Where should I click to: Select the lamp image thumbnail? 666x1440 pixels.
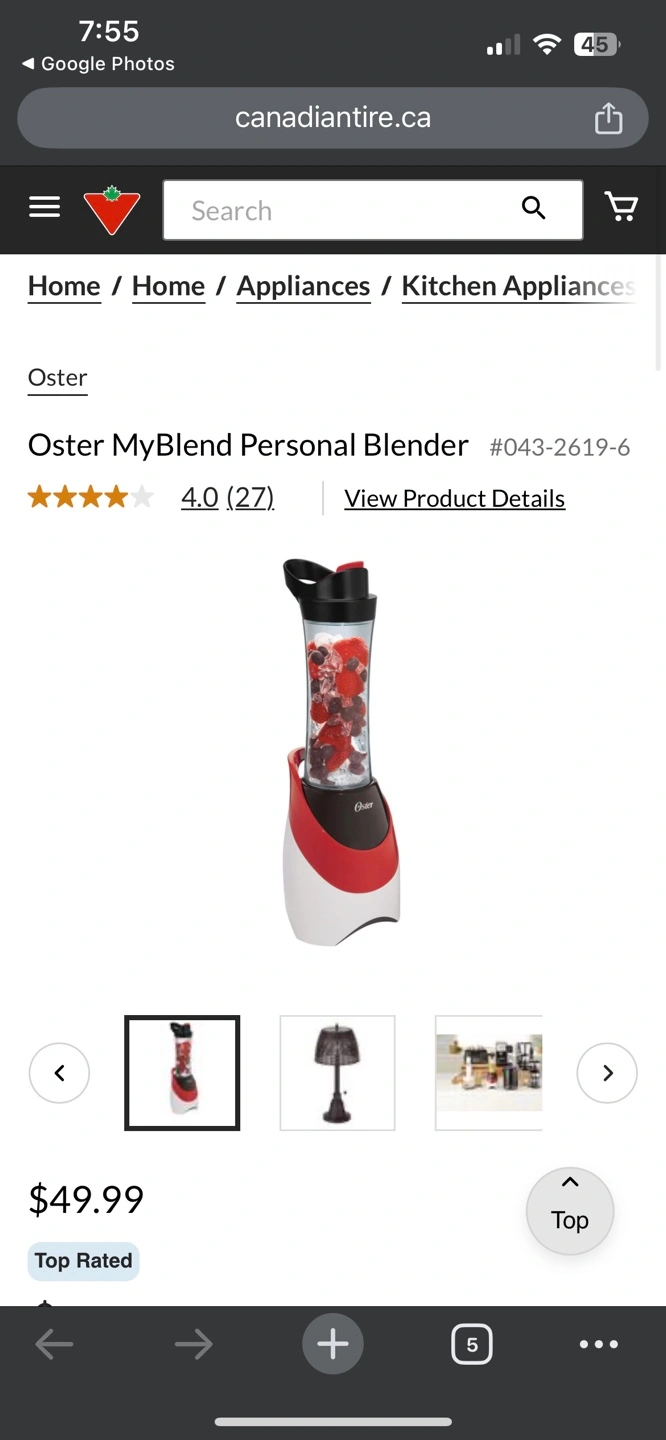click(338, 1073)
